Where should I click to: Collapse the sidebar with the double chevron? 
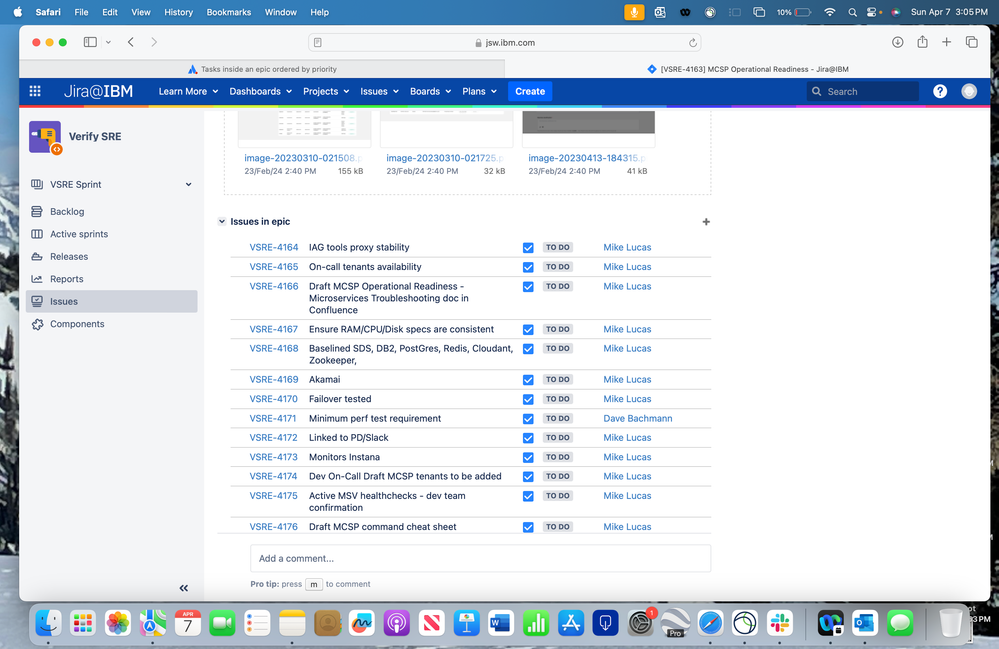click(x=183, y=588)
